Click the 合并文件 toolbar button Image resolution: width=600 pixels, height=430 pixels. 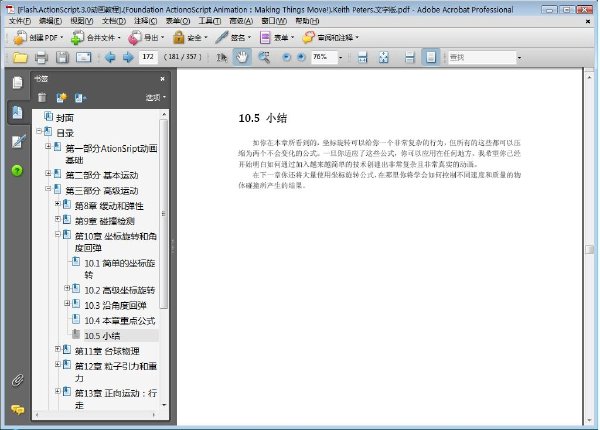96,37
